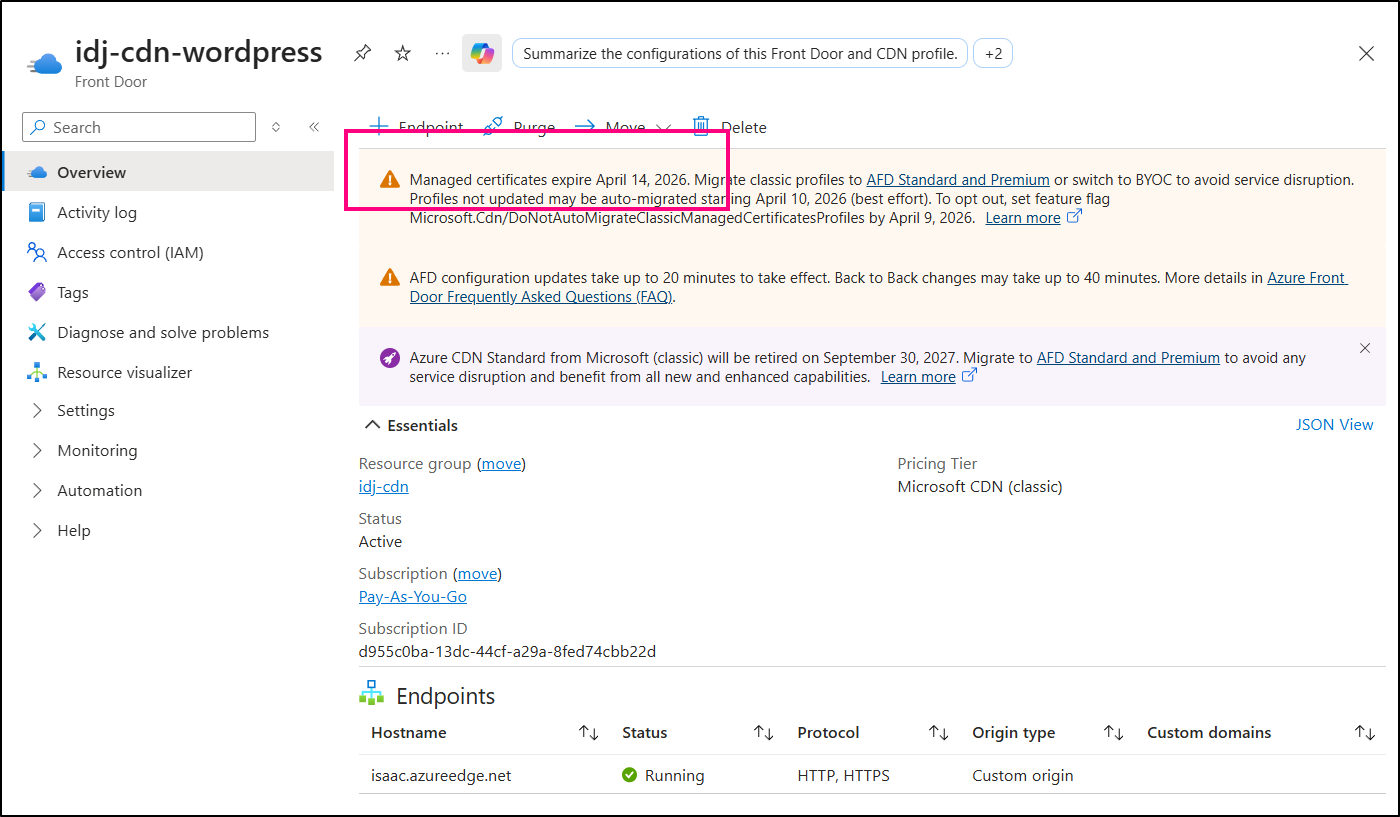Open the Activity log menu item
This screenshot has height=817, width=1400.
pyautogui.click(x=96, y=212)
